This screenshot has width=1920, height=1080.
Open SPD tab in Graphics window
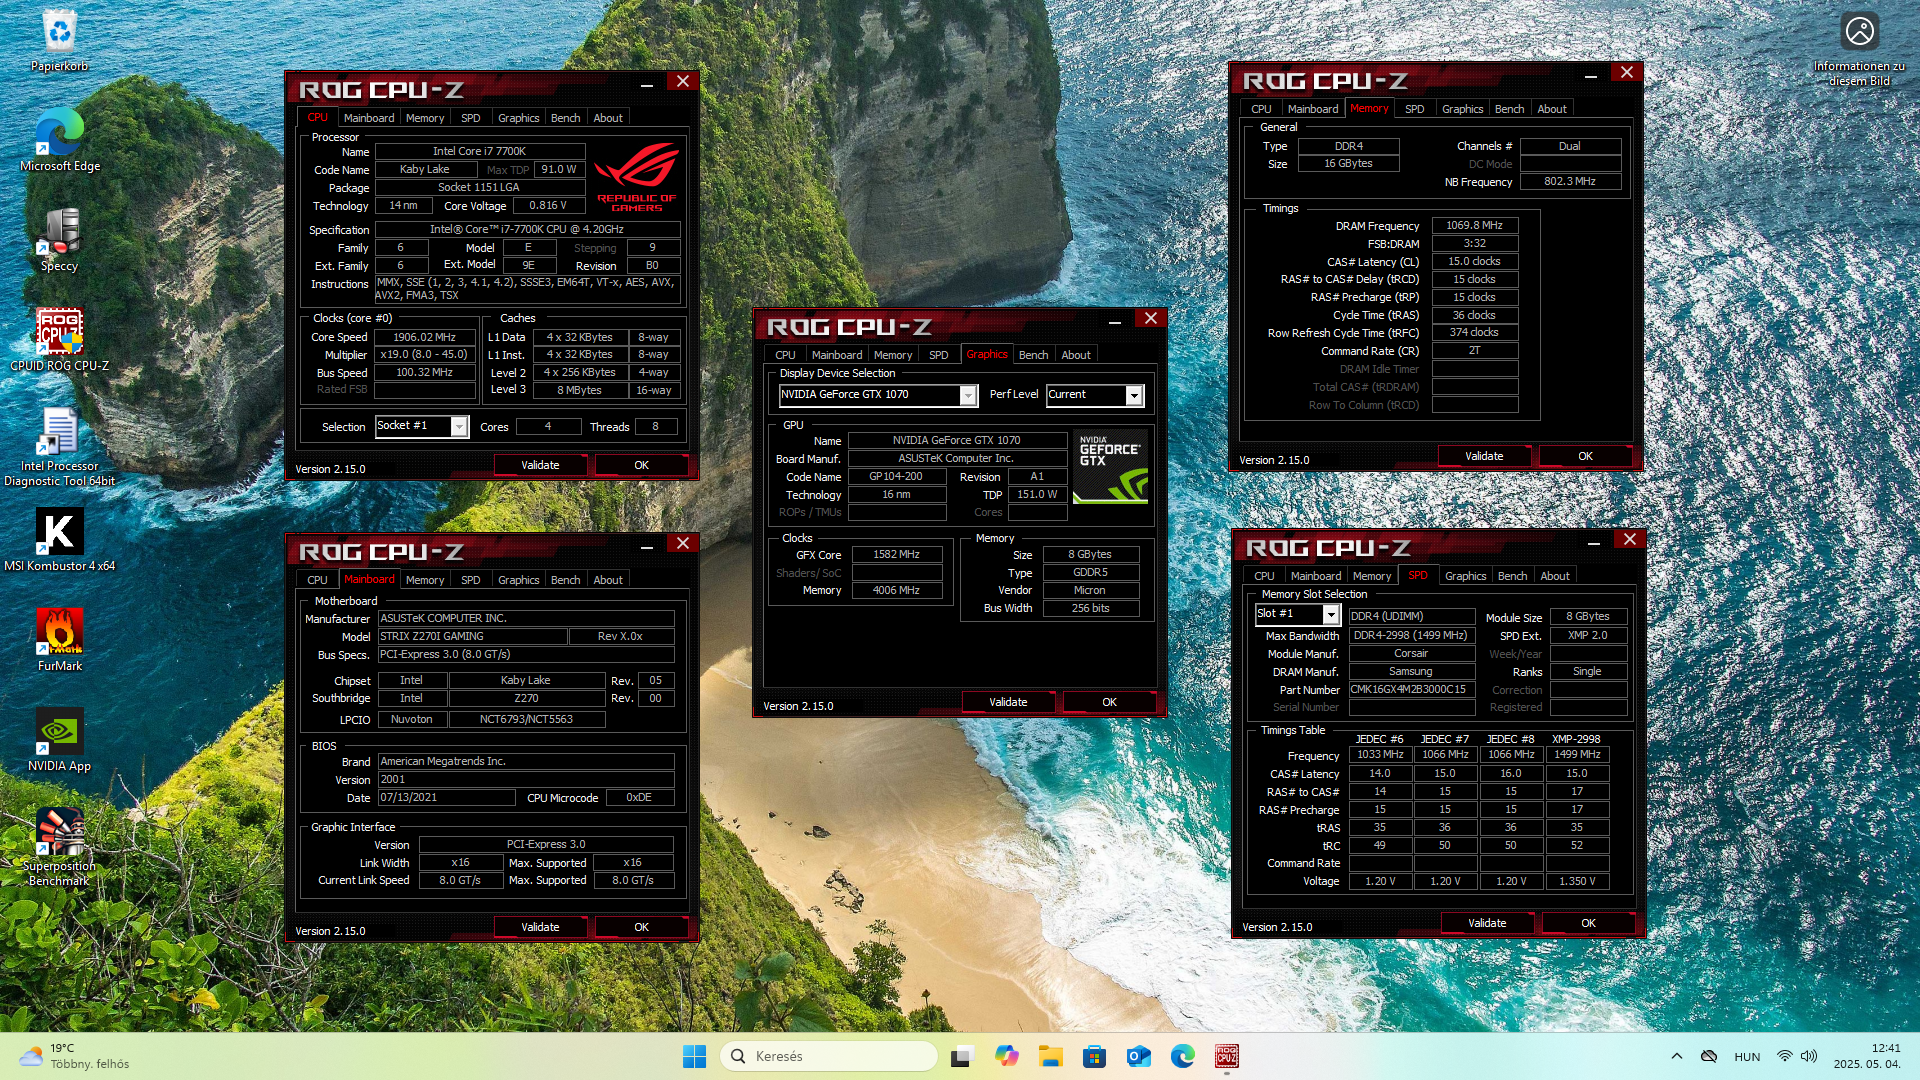(x=938, y=355)
